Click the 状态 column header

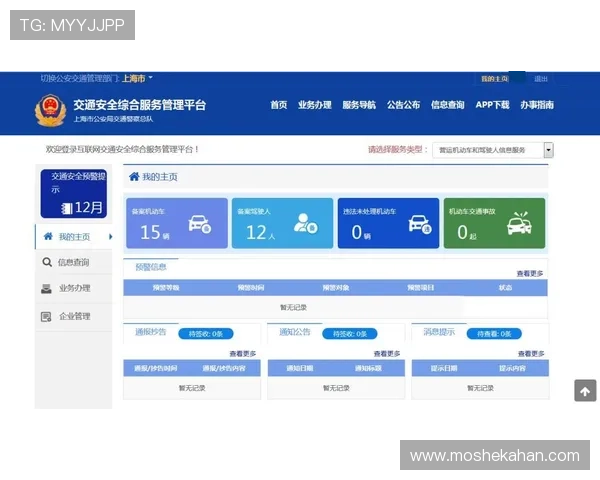505,287
